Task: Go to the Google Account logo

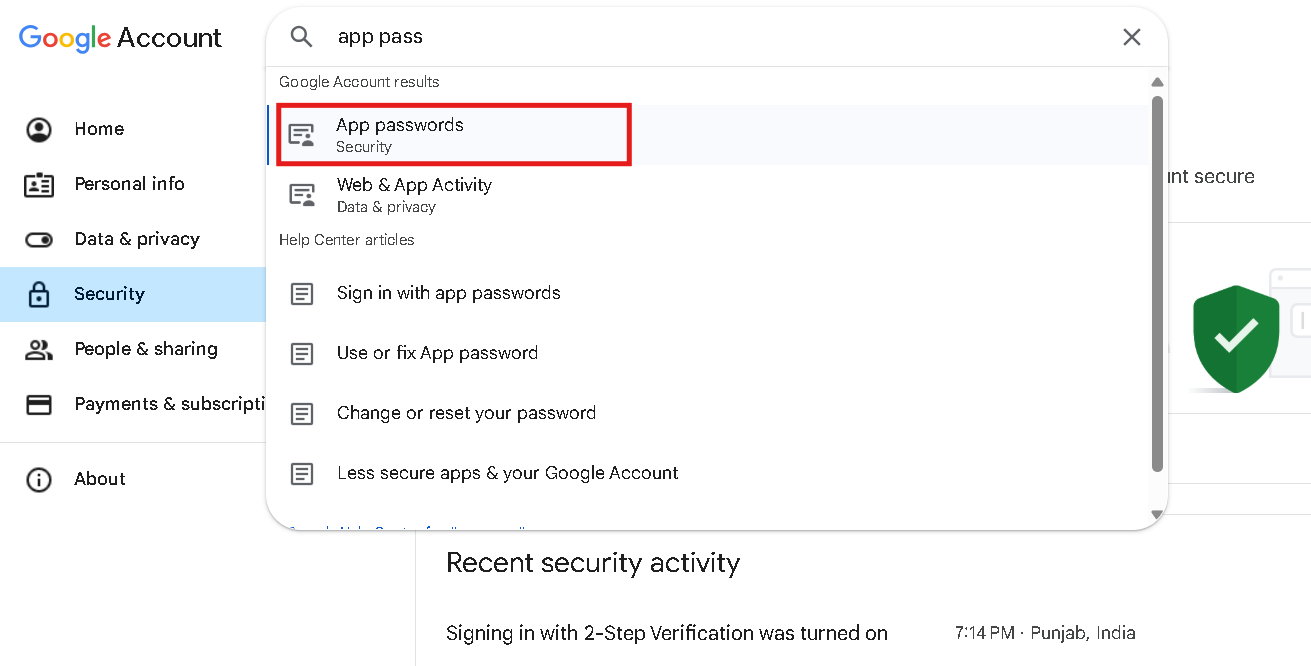Action: click(x=120, y=38)
